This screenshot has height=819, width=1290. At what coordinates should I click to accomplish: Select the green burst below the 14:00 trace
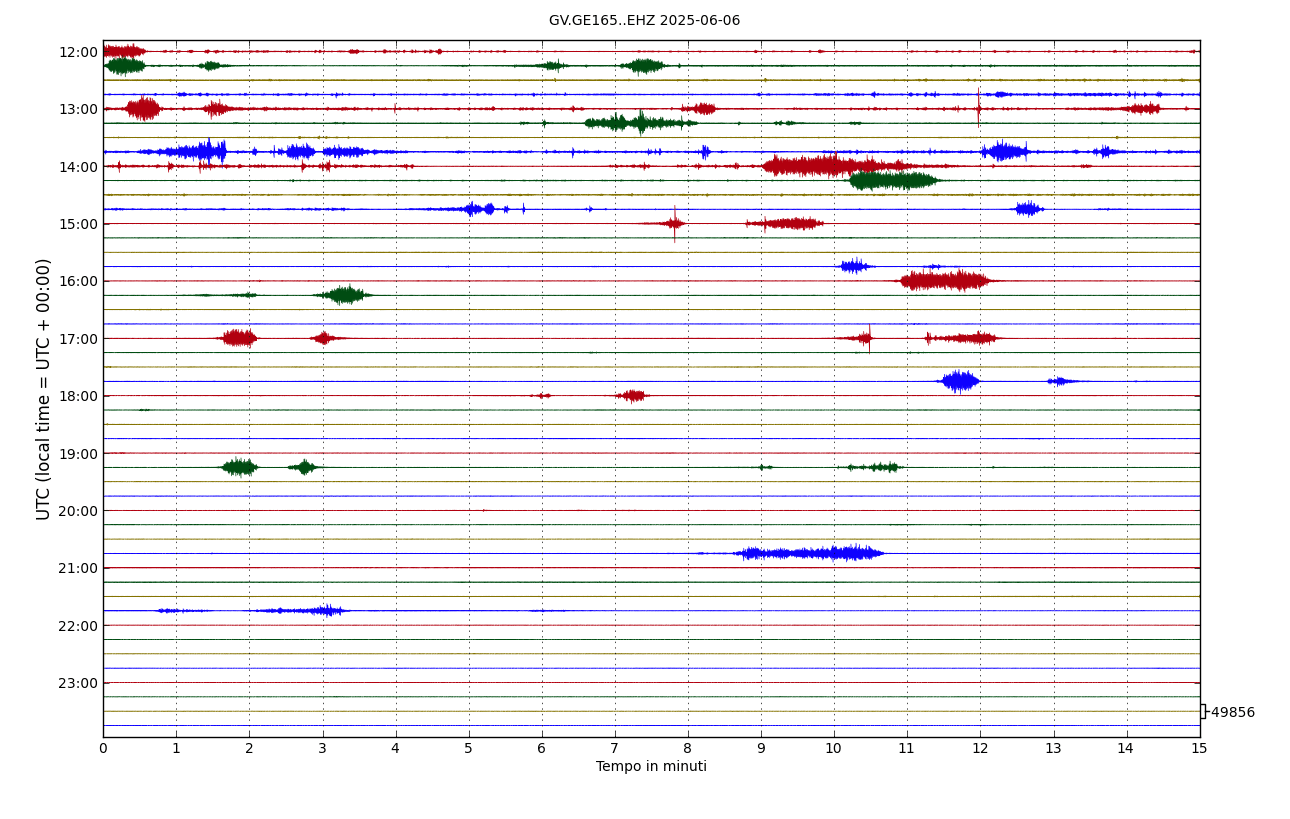click(x=893, y=180)
